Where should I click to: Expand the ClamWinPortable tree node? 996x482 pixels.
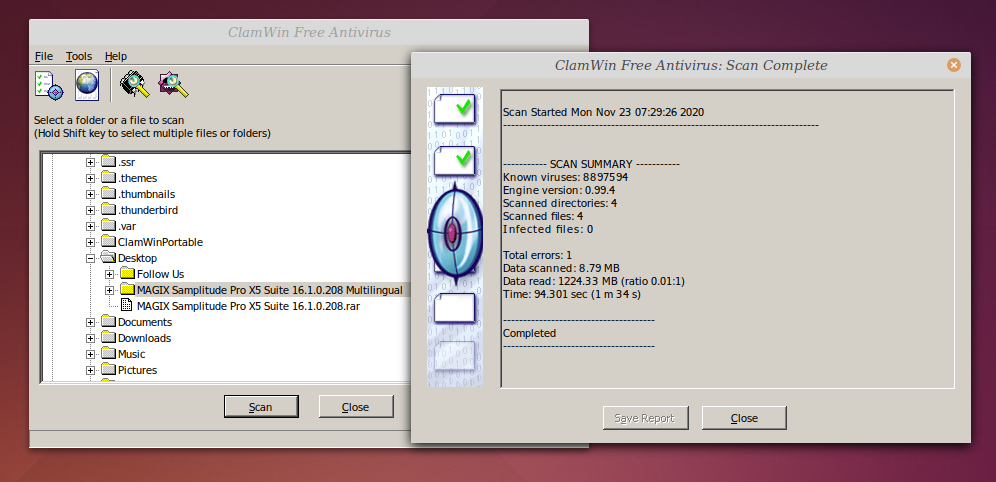(x=90, y=243)
